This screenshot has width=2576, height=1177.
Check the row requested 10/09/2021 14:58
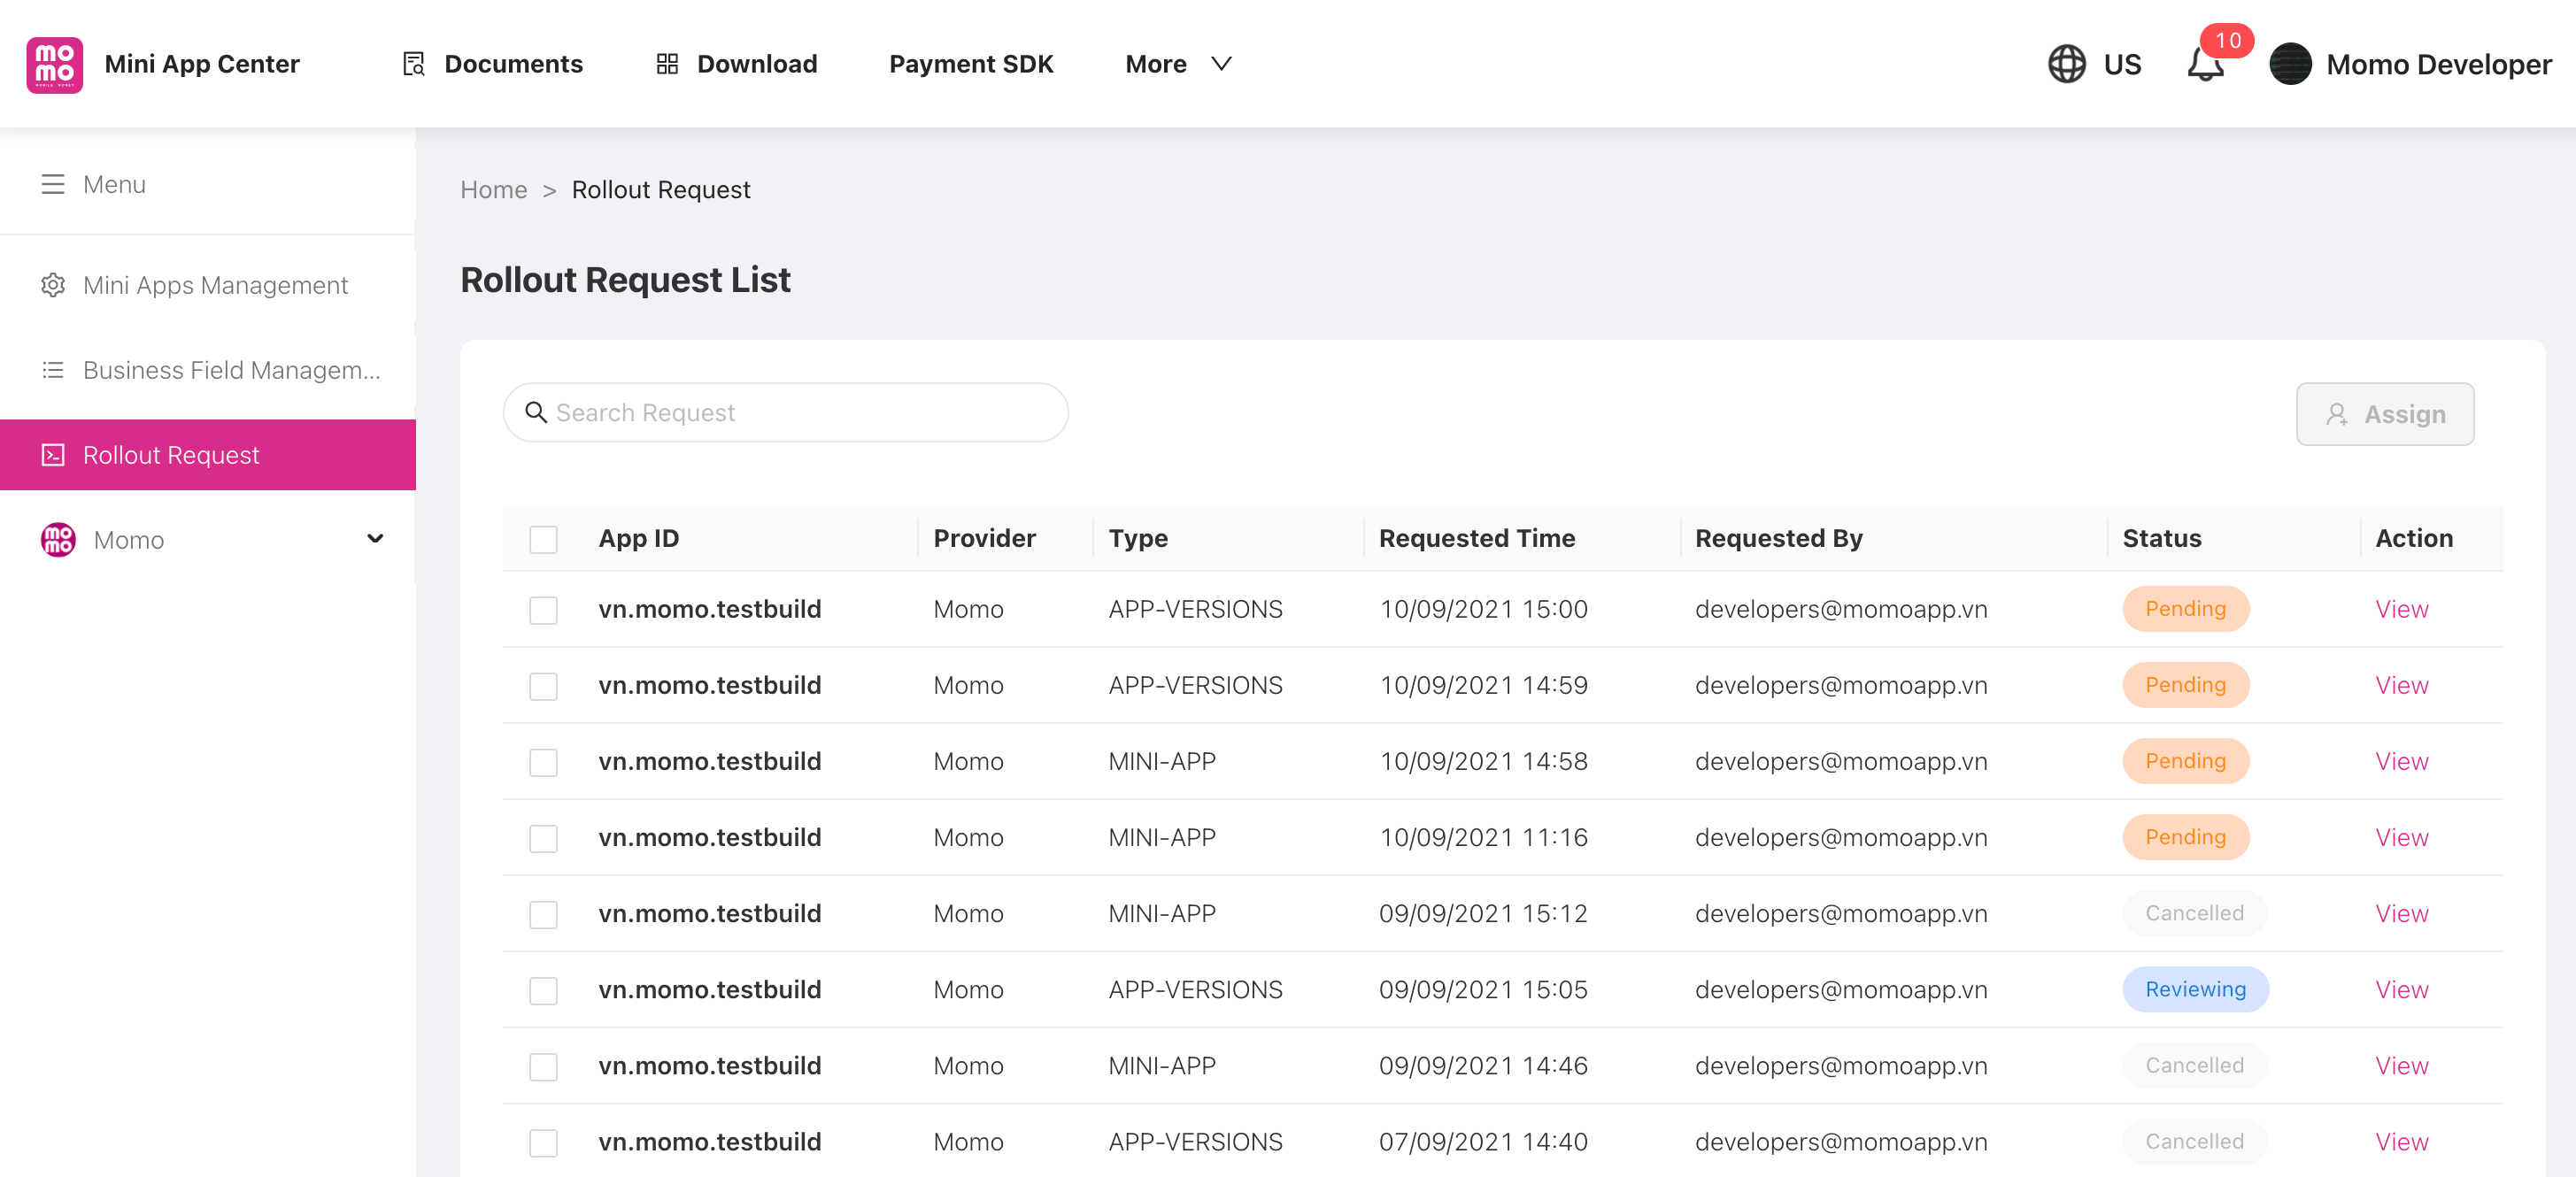coord(543,762)
